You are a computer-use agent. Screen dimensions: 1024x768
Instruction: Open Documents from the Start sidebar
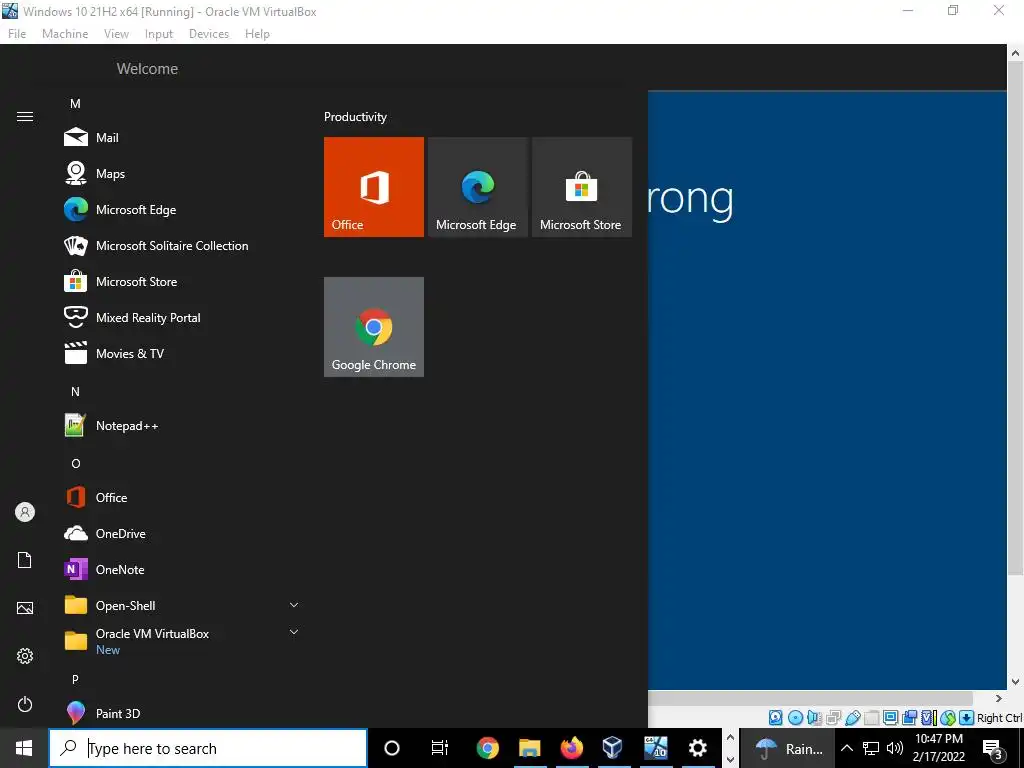coord(25,560)
